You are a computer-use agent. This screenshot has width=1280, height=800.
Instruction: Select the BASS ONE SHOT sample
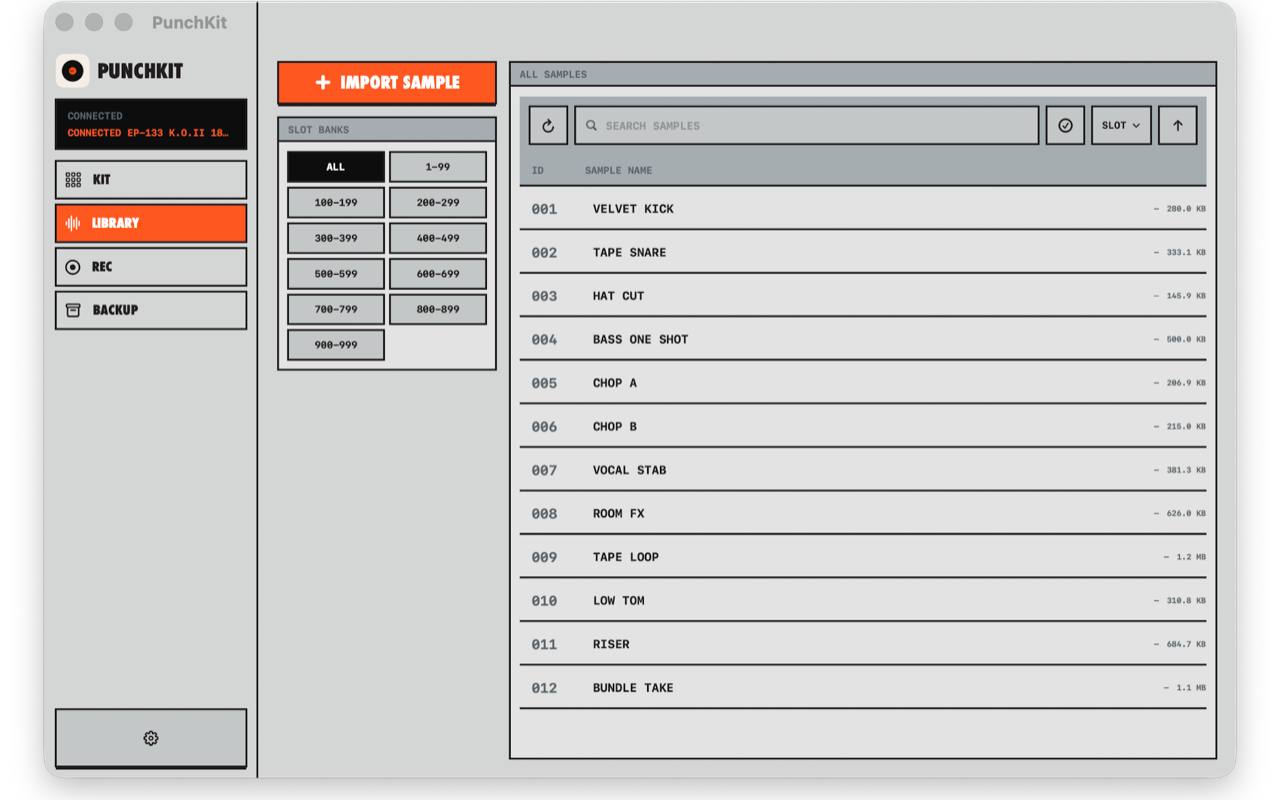tap(863, 340)
